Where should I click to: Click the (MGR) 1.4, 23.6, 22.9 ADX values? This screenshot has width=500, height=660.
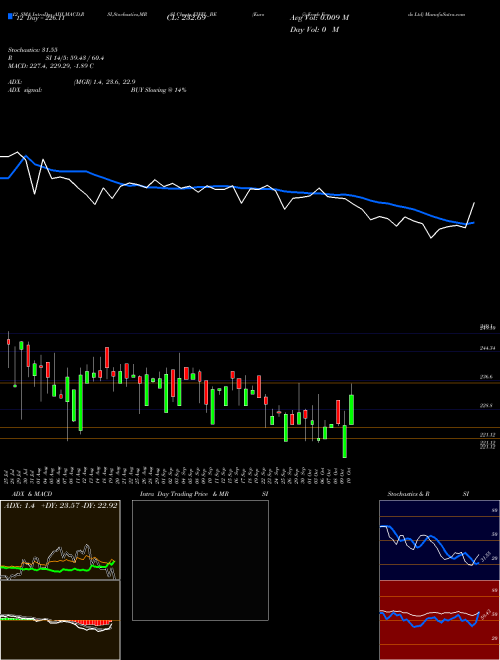pos(104,82)
